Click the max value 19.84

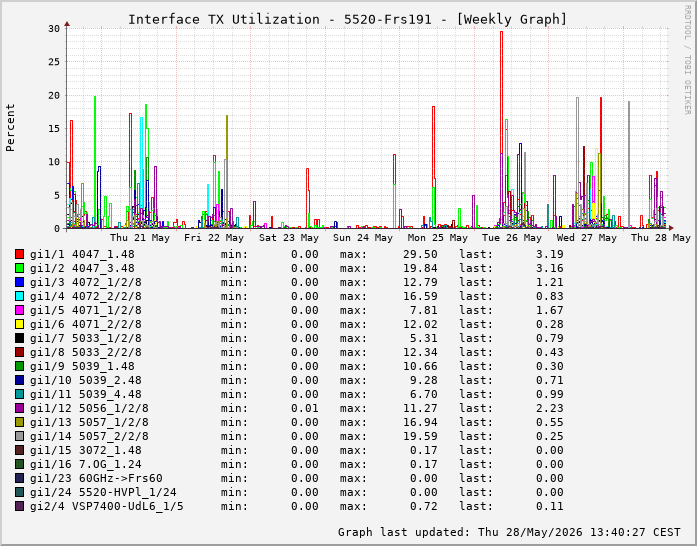(x=421, y=268)
